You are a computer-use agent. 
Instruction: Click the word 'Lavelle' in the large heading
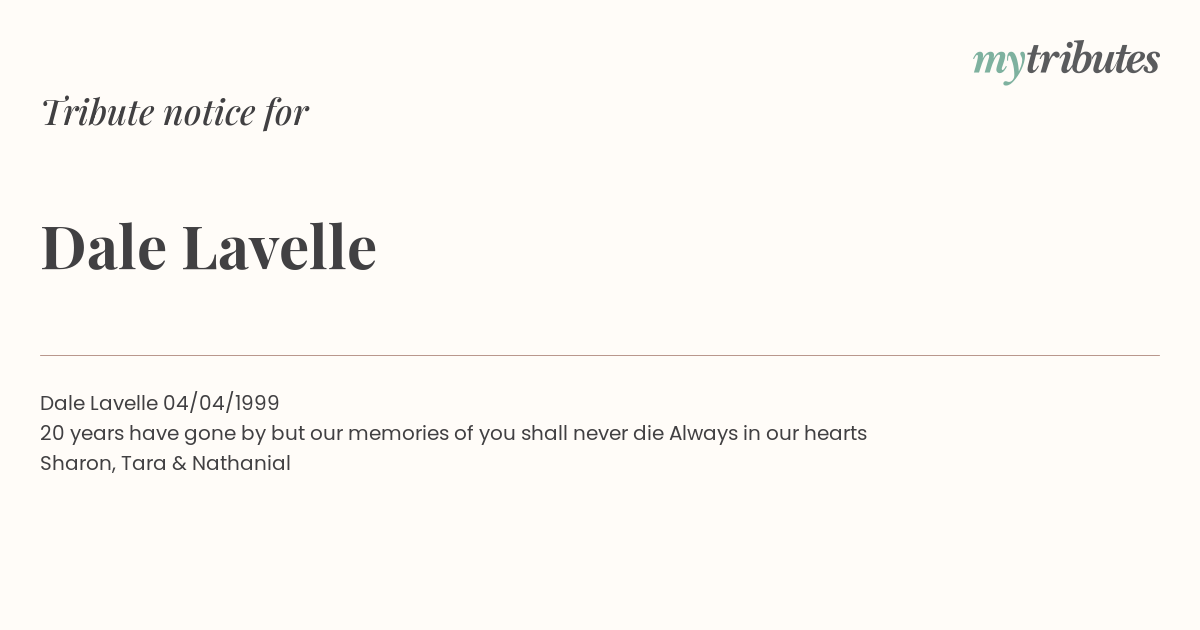point(279,247)
